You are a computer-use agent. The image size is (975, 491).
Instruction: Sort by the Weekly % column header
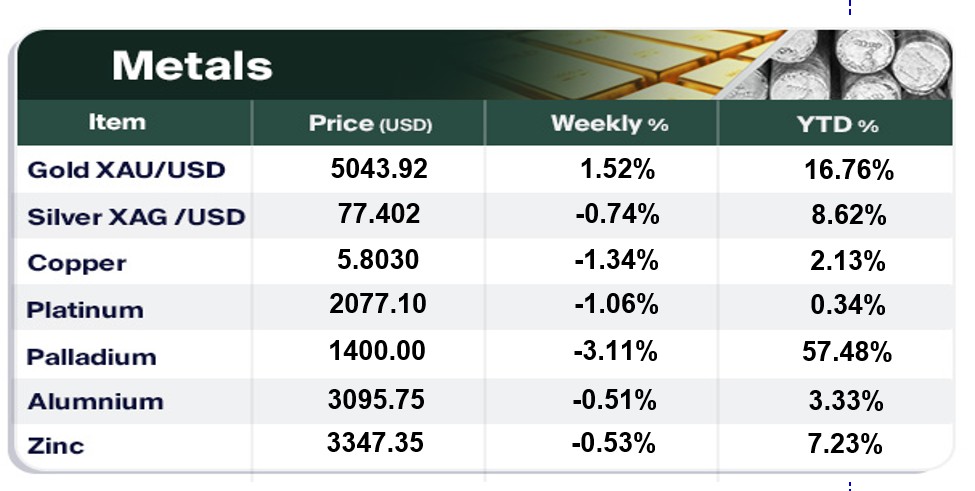click(x=609, y=124)
